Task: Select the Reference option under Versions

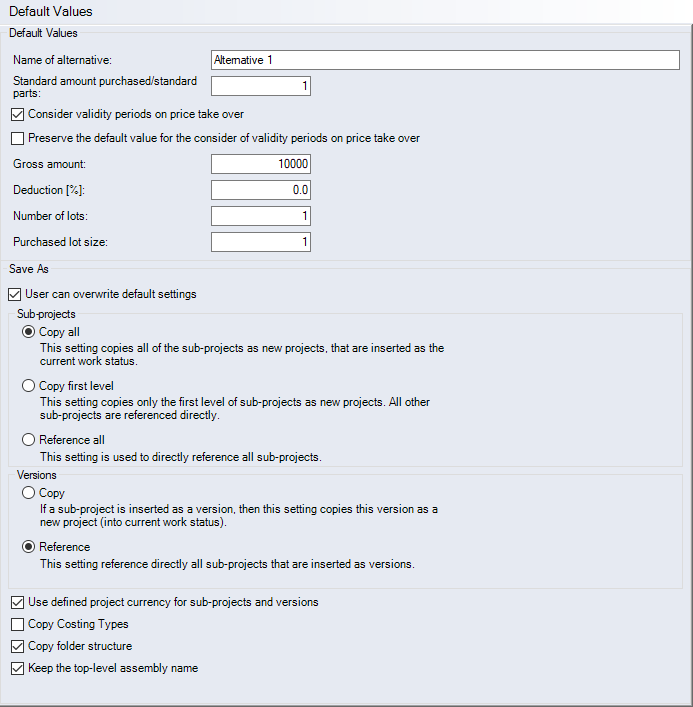Action: click(28, 547)
